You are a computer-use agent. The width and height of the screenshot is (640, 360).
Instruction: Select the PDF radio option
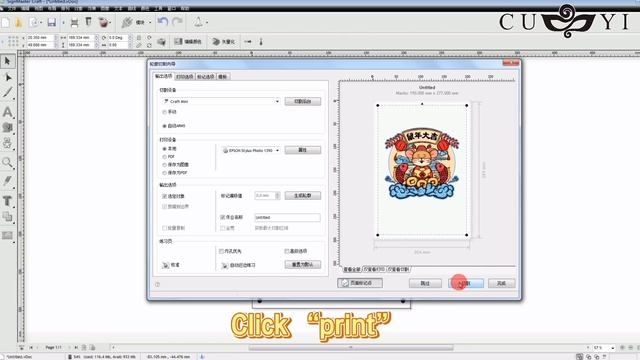164,157
